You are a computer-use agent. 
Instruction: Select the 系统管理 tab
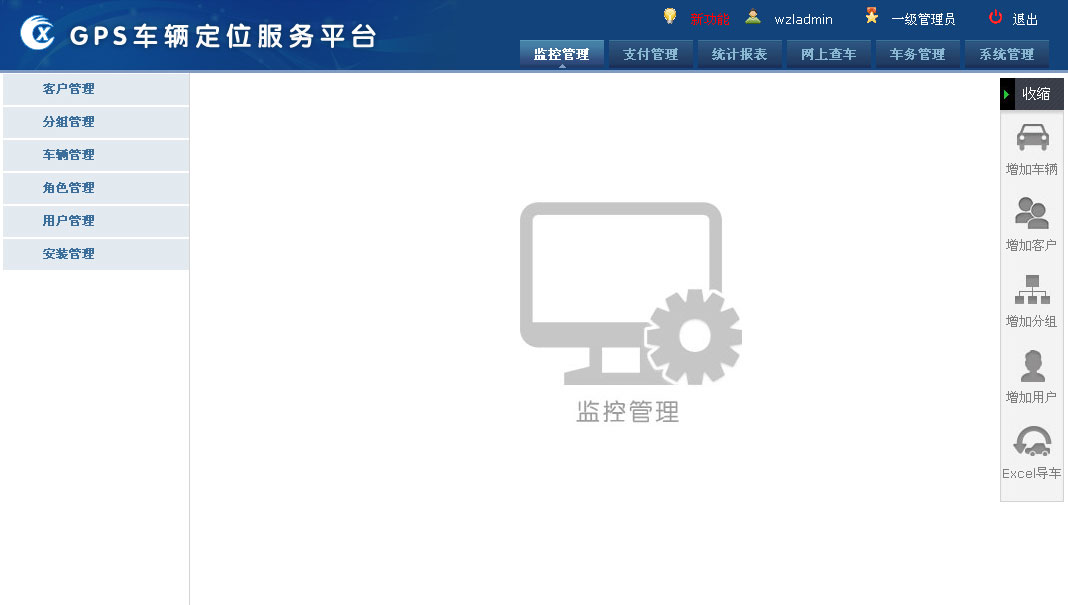(x=1006, y=54)
